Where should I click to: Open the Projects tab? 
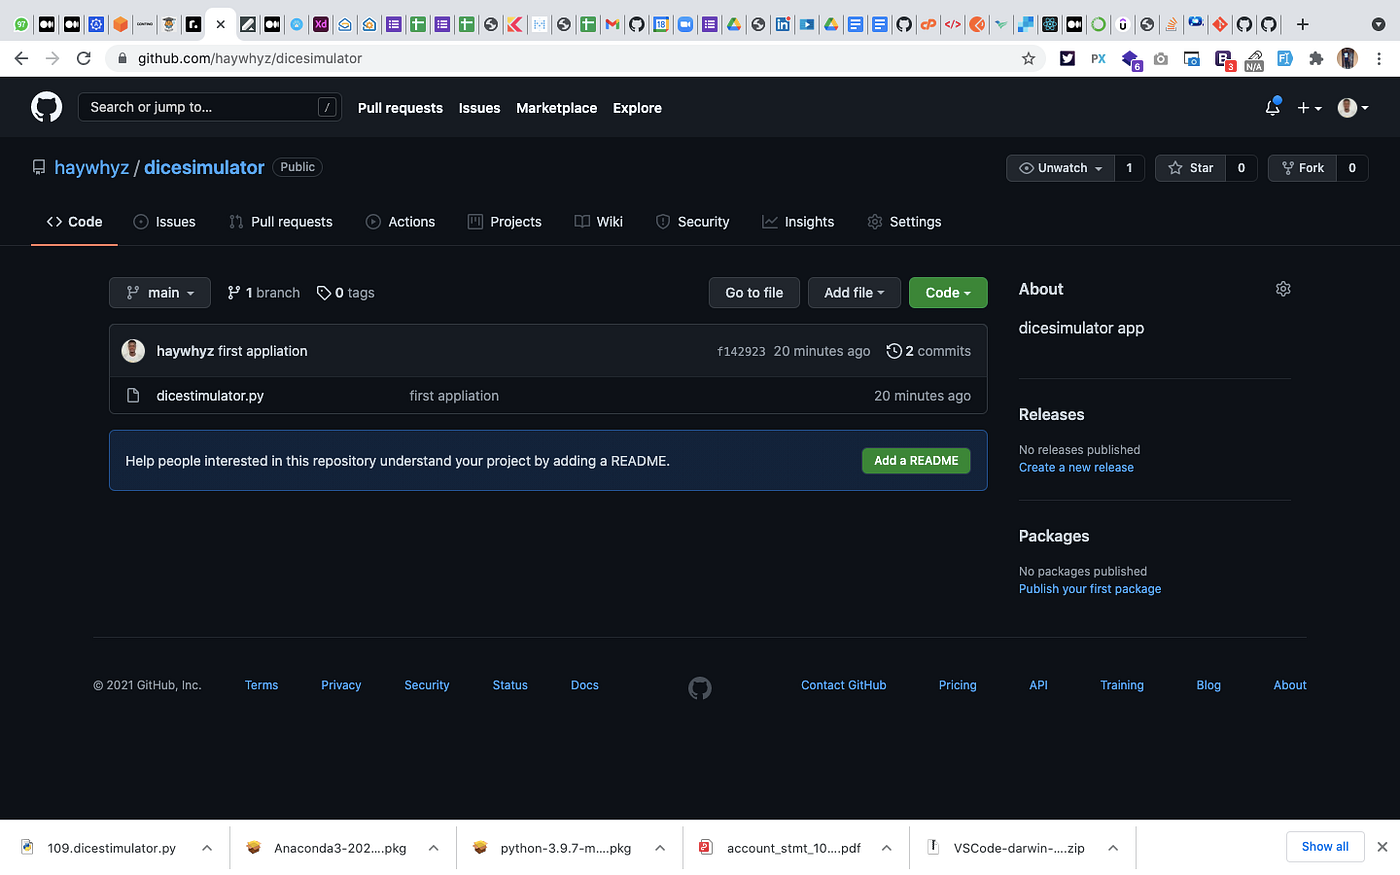coord(505,222)
